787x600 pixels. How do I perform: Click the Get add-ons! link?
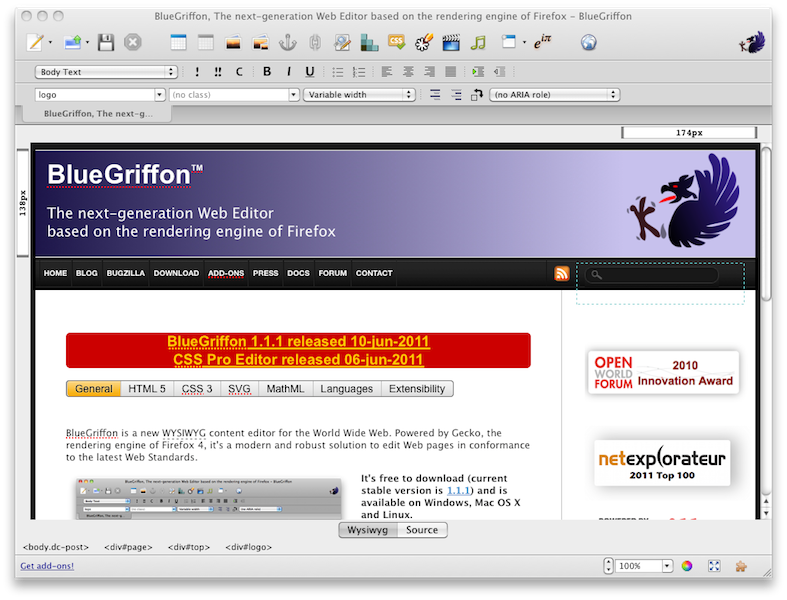[47, 566]
